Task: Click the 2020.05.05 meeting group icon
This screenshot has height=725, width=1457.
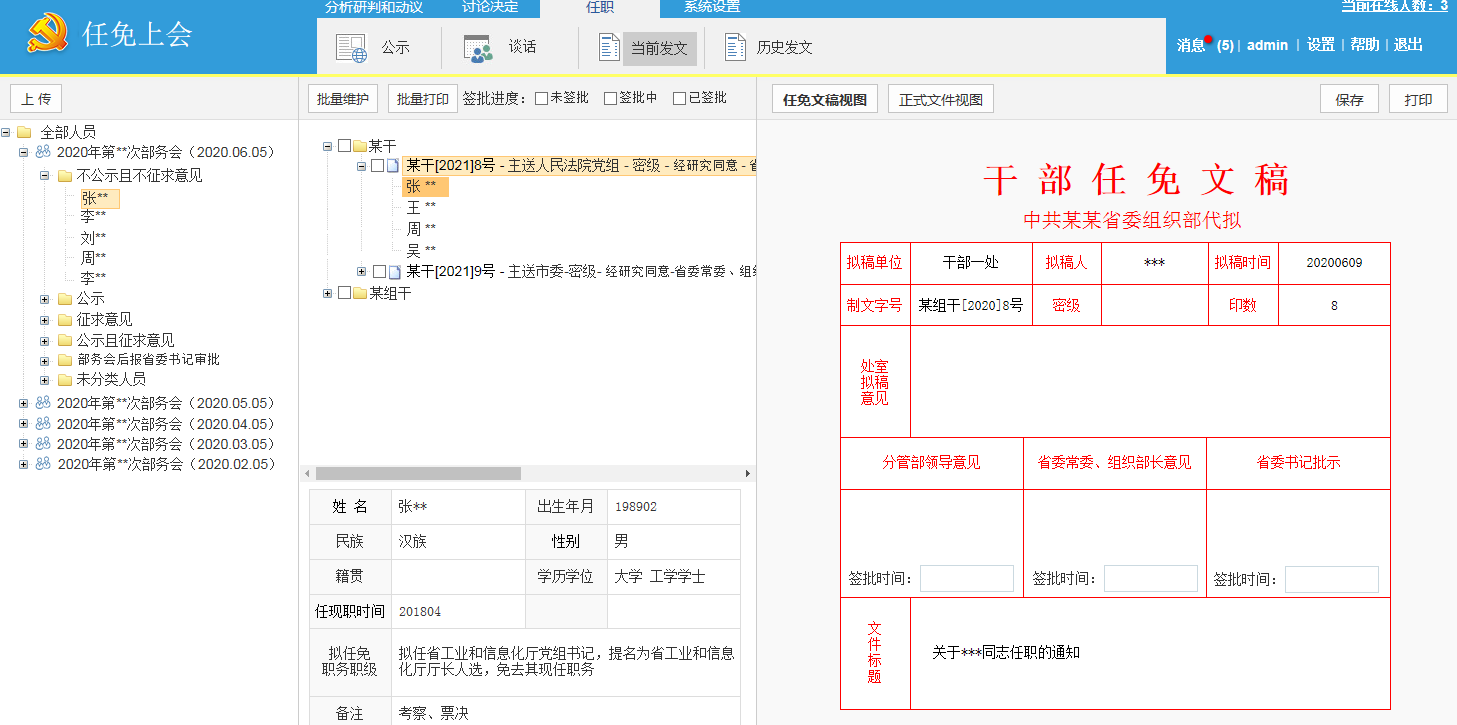Action: 43,403
